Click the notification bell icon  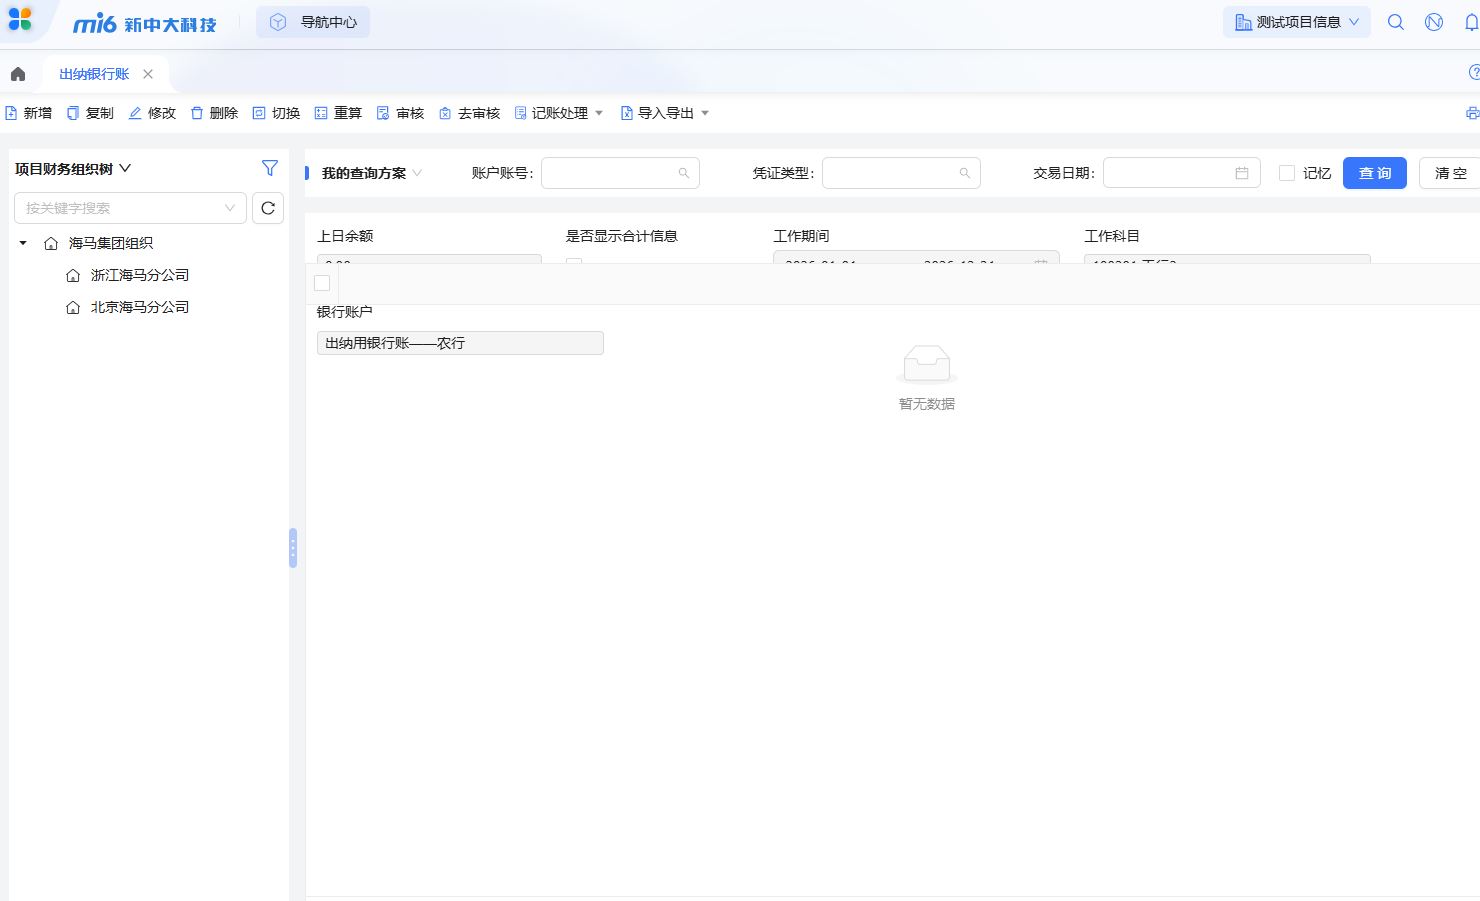1471,22
